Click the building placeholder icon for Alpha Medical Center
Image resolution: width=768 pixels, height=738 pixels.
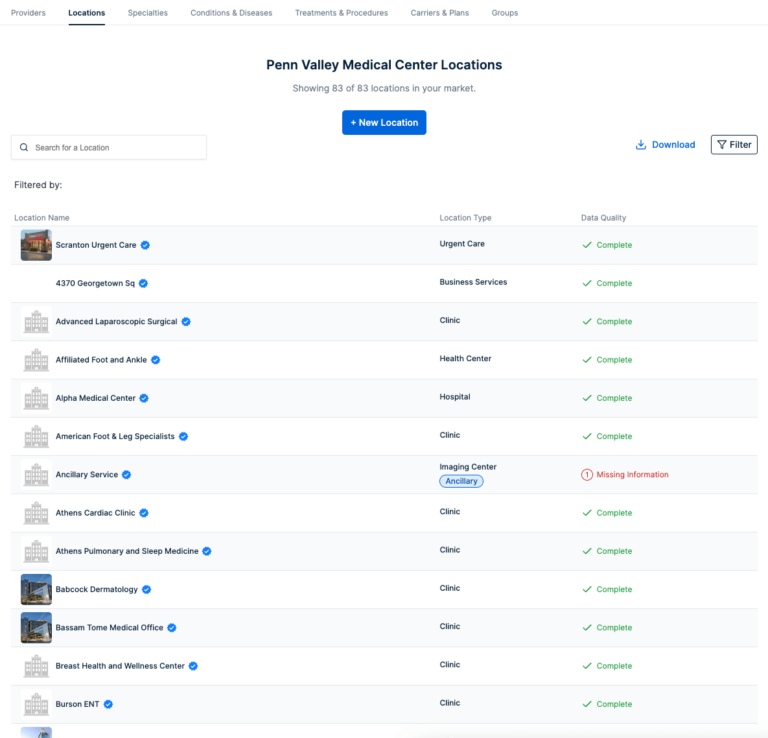[x=36, y=398]
